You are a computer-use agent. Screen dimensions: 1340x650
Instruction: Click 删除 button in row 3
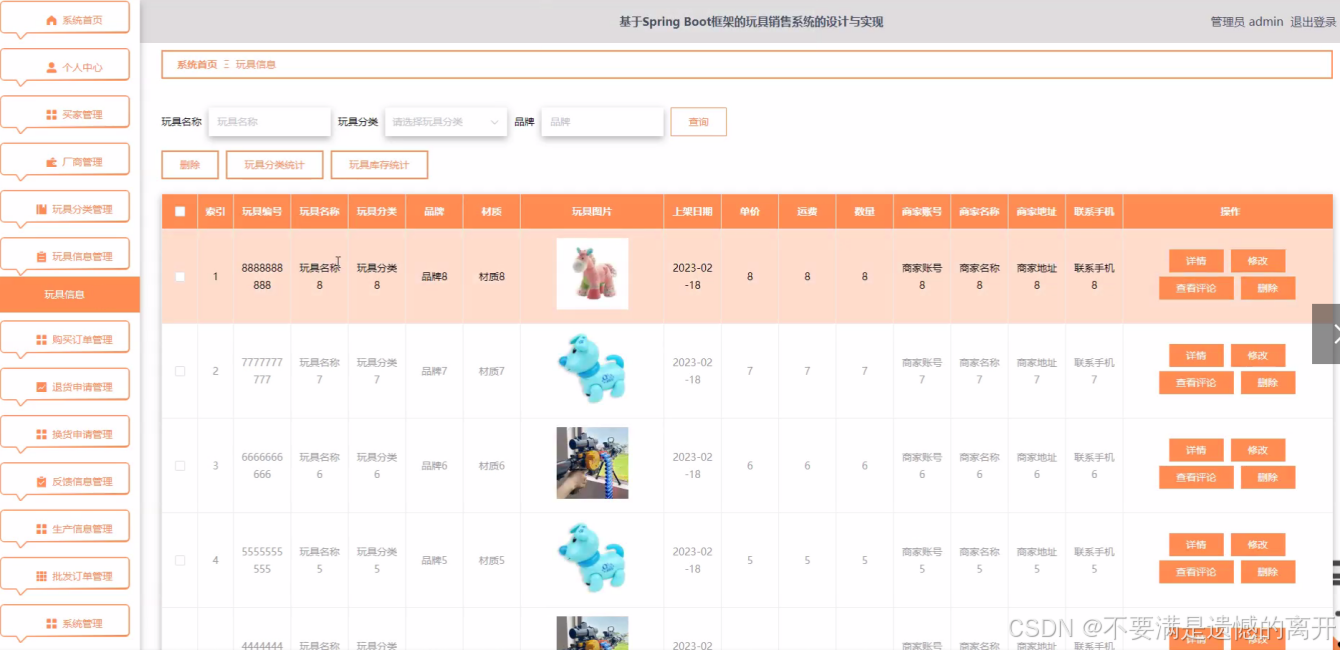point(1268,477)
